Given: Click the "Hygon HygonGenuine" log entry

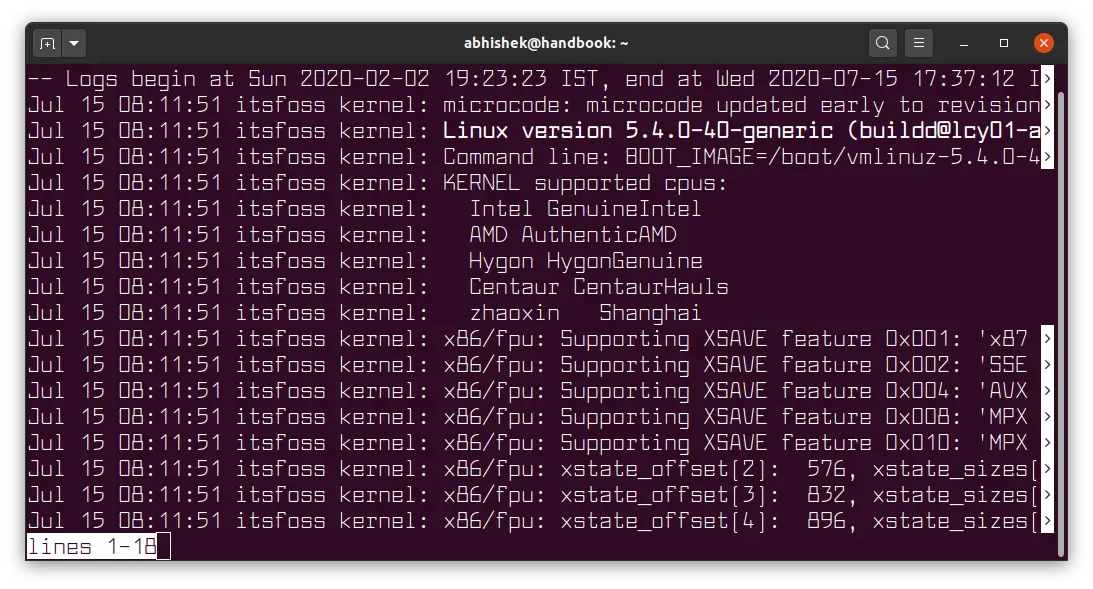Looking at the screenshot, I should point(585,261).
